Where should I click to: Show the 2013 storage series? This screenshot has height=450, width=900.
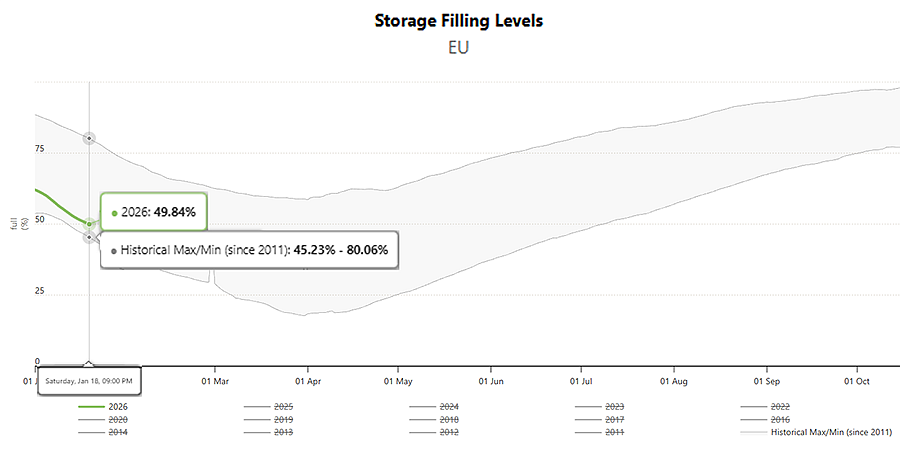coord(284,432)
